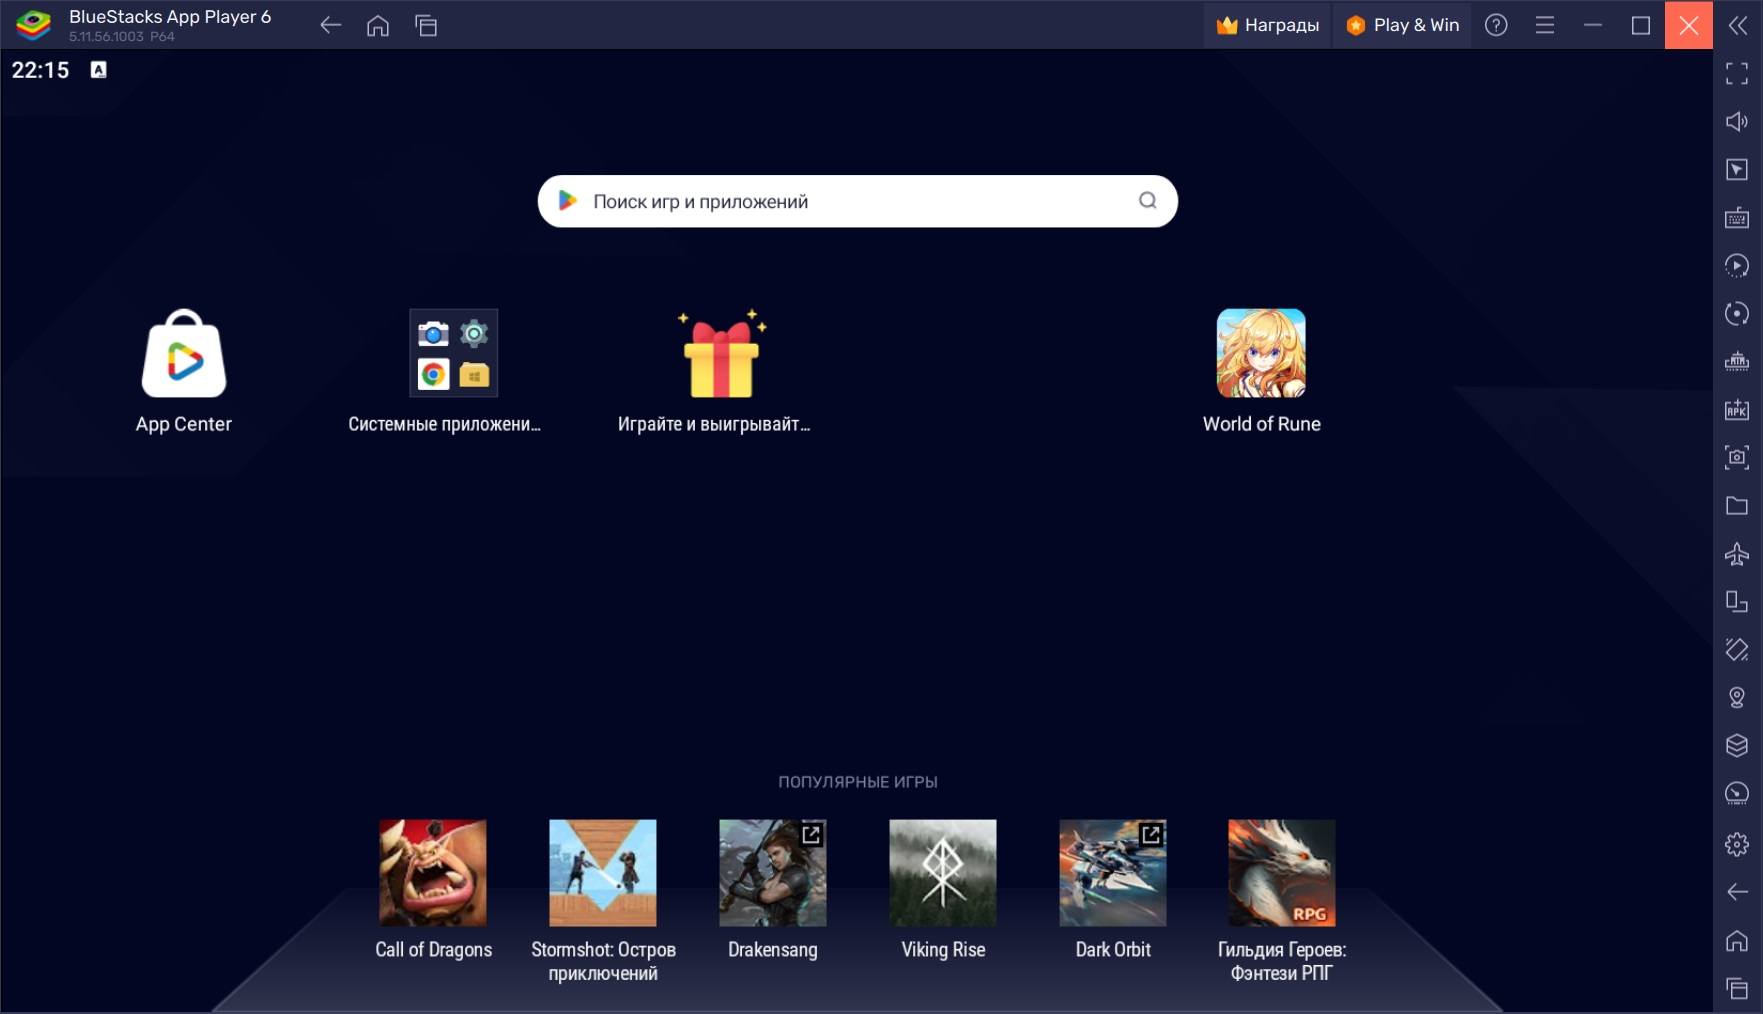Open the Системные приложения folder
The image size is (1763, 1014).
[x=453, y=353]
